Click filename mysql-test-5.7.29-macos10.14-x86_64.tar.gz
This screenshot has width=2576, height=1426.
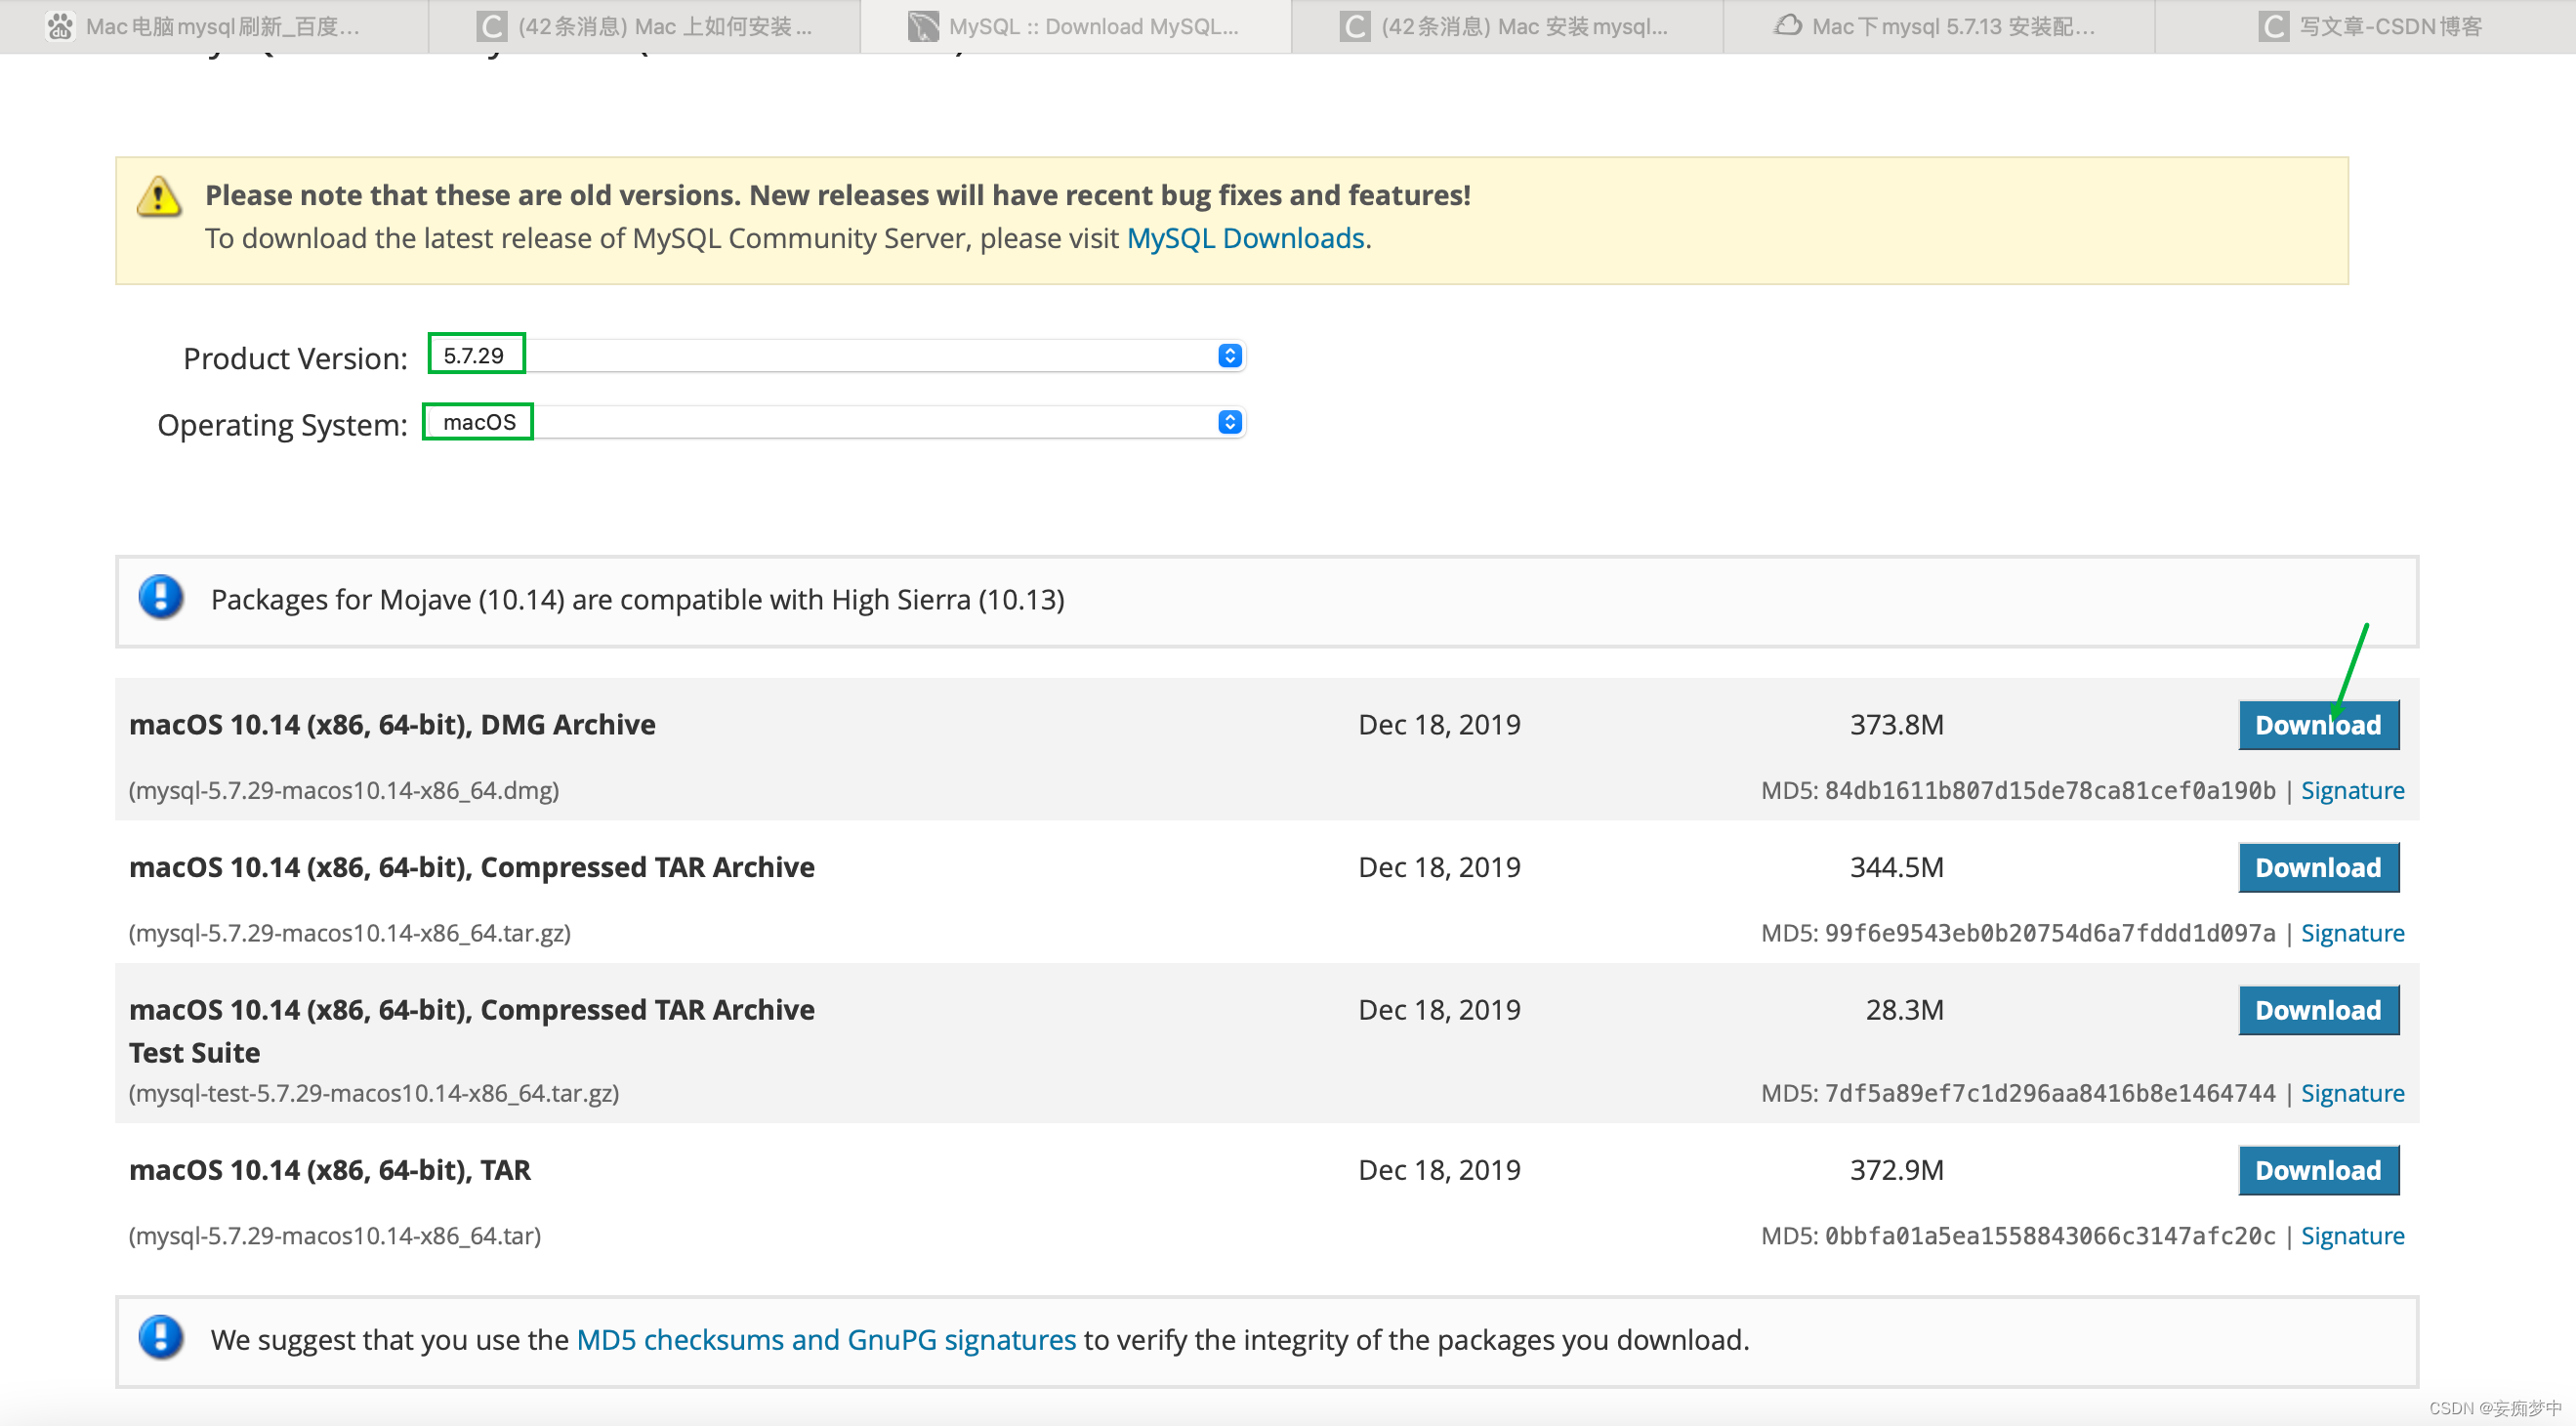(374, 1093)
